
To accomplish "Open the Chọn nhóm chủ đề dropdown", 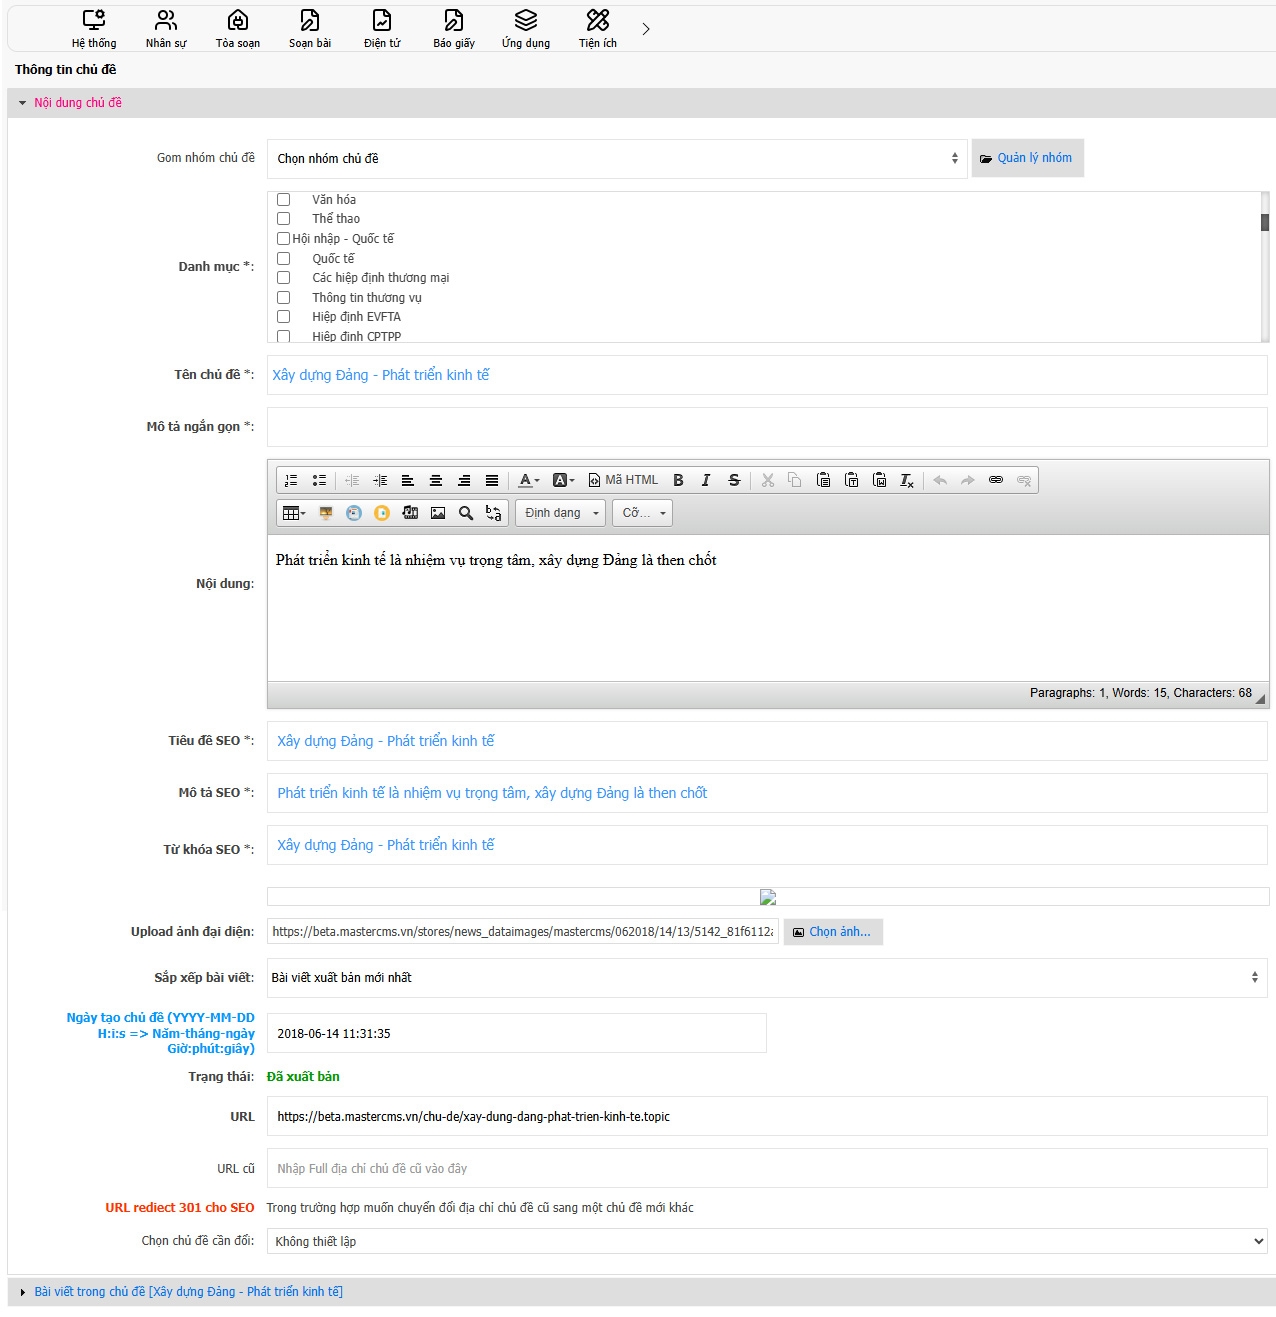I will 617,159.
